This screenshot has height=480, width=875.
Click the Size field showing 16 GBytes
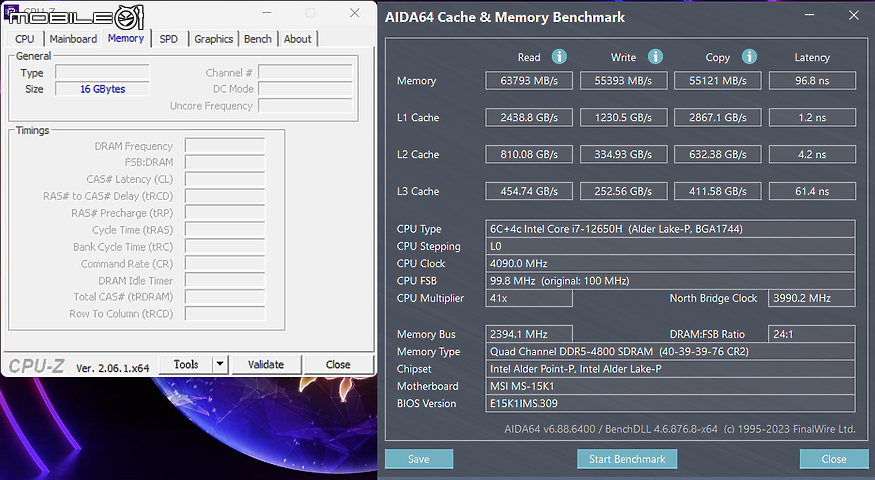pyautogui.click(x=102, y=89)
